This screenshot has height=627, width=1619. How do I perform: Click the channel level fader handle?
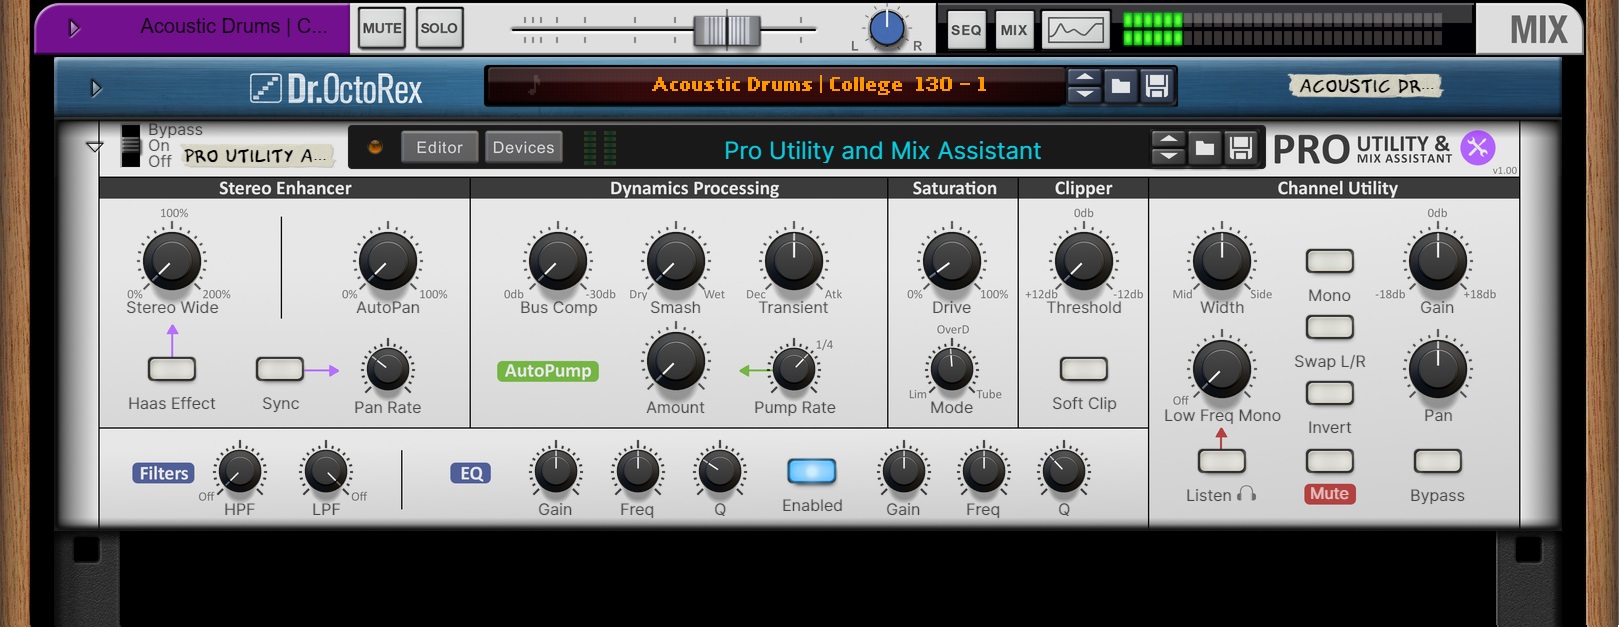coord(727,30)
